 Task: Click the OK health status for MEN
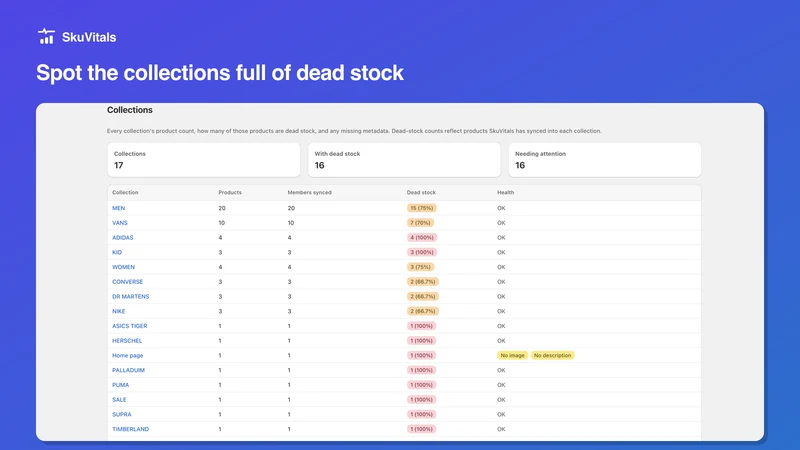pos(501,208)
